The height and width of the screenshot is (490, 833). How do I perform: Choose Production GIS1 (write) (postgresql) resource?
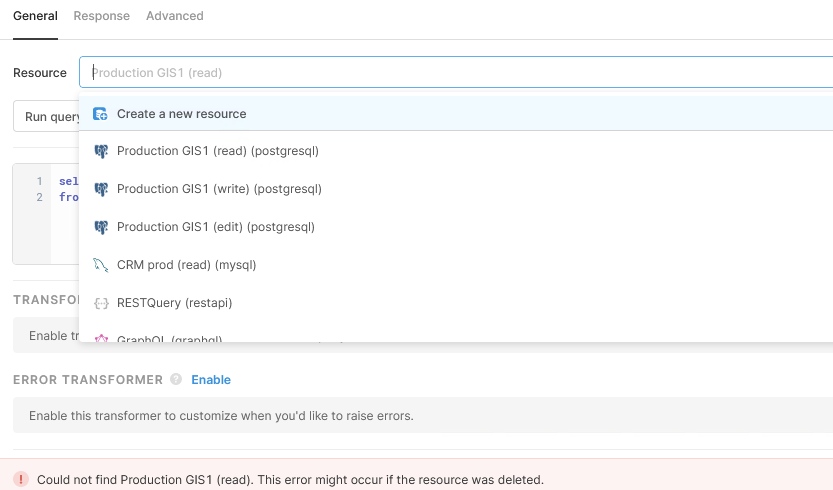click(219, 189)
